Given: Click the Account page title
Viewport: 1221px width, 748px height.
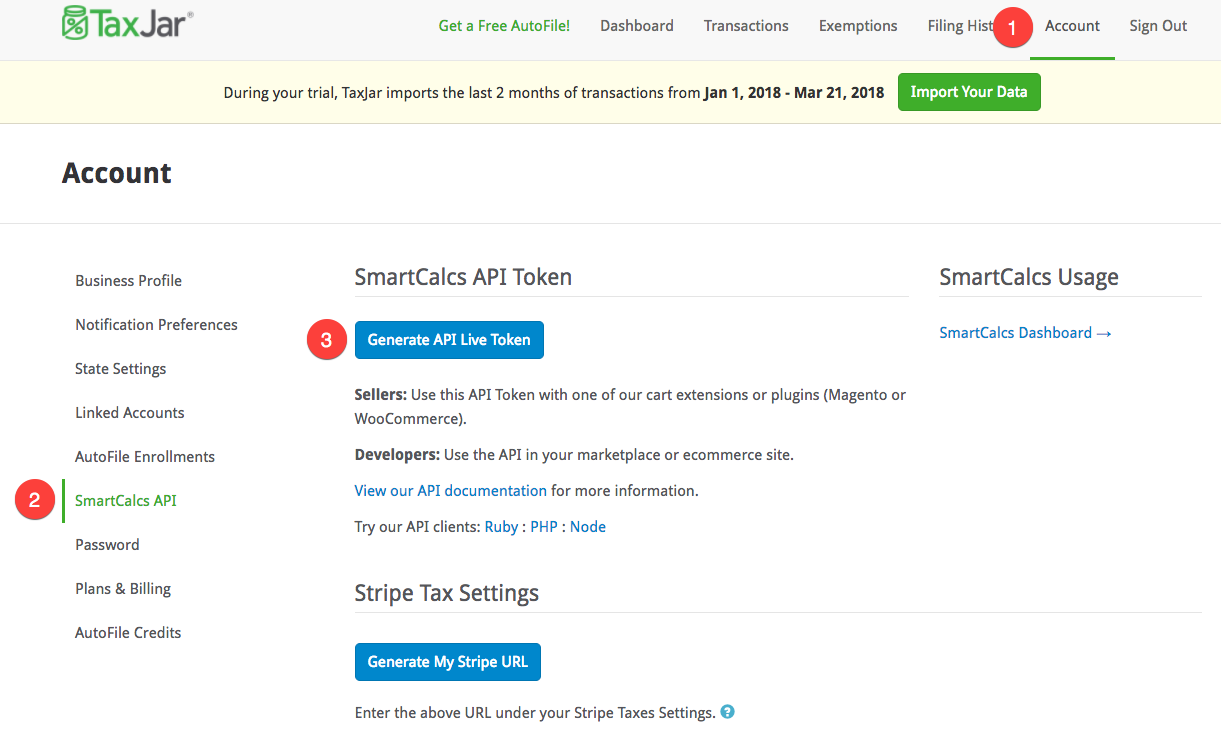Looking at the screenshot, I should 117,173.
